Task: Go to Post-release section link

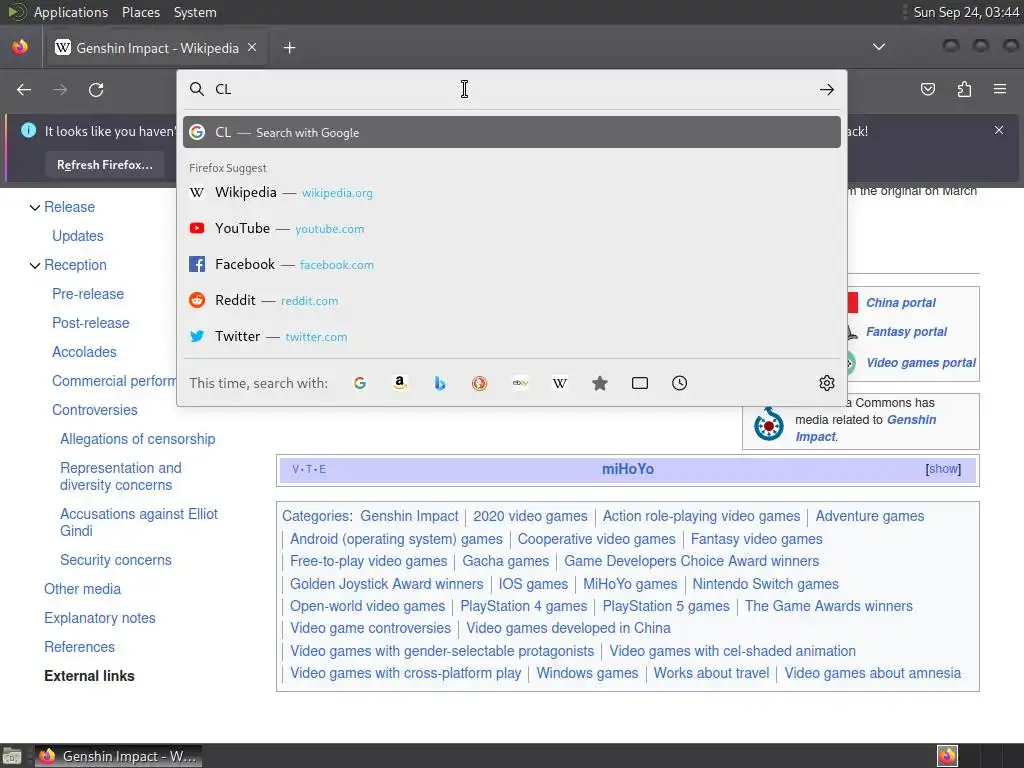Action: tap(91, 323)
